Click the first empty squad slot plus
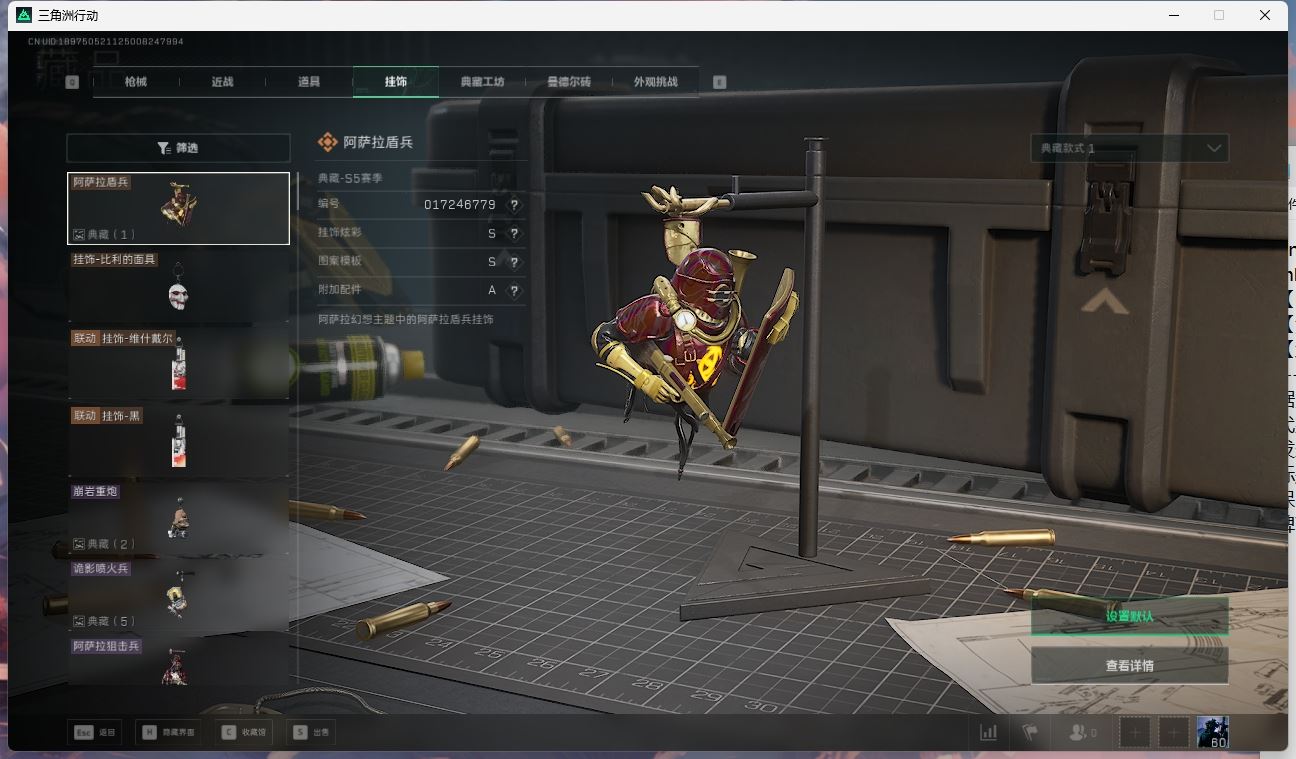 (x=1134, y=732)
